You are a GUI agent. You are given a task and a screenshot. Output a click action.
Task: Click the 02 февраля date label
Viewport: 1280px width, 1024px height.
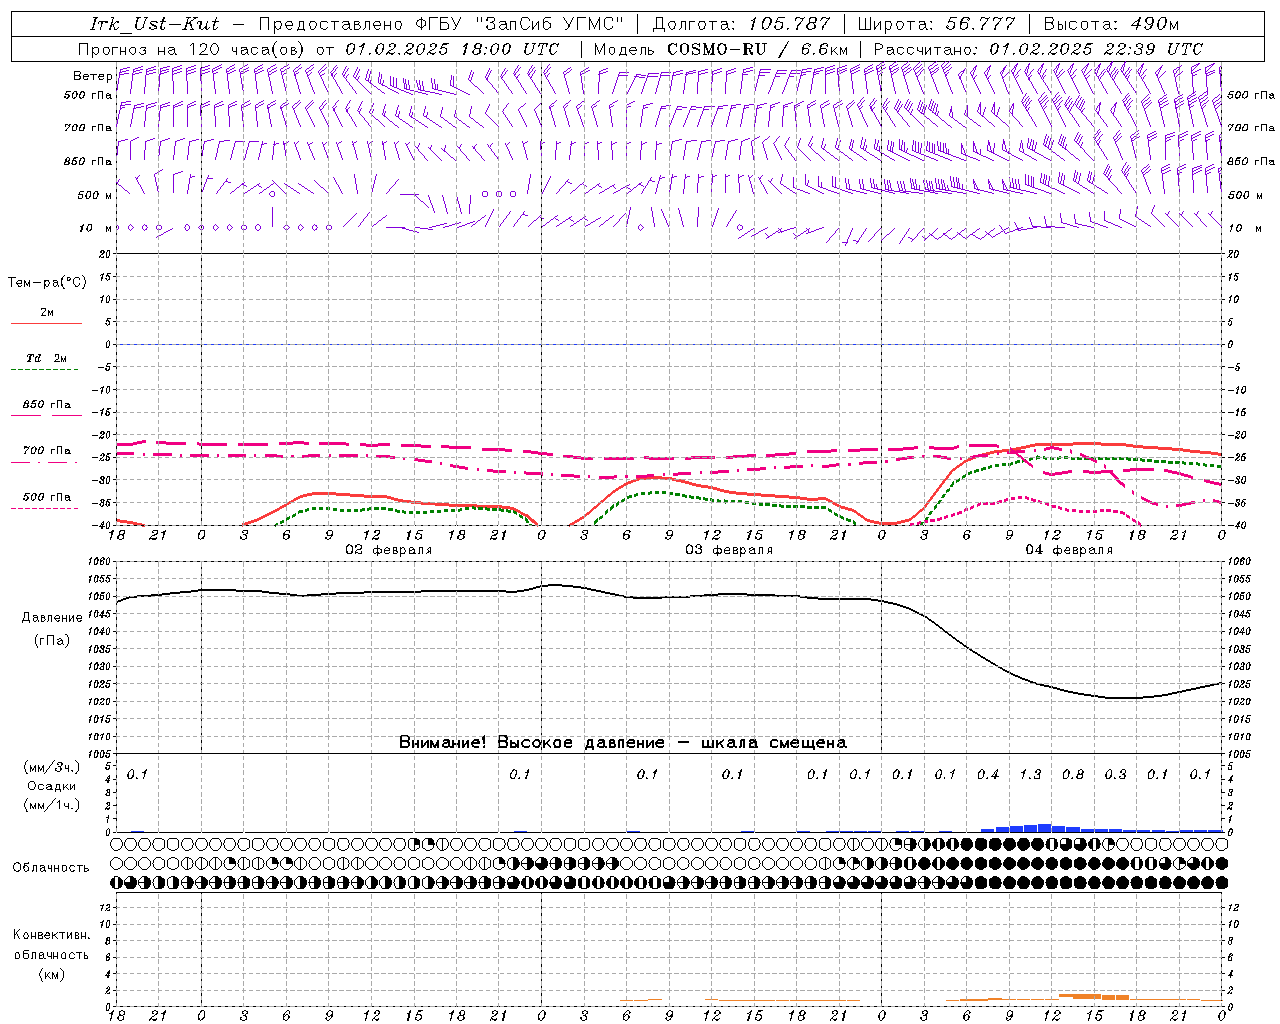pyautogui.click(x=389, y=550)
